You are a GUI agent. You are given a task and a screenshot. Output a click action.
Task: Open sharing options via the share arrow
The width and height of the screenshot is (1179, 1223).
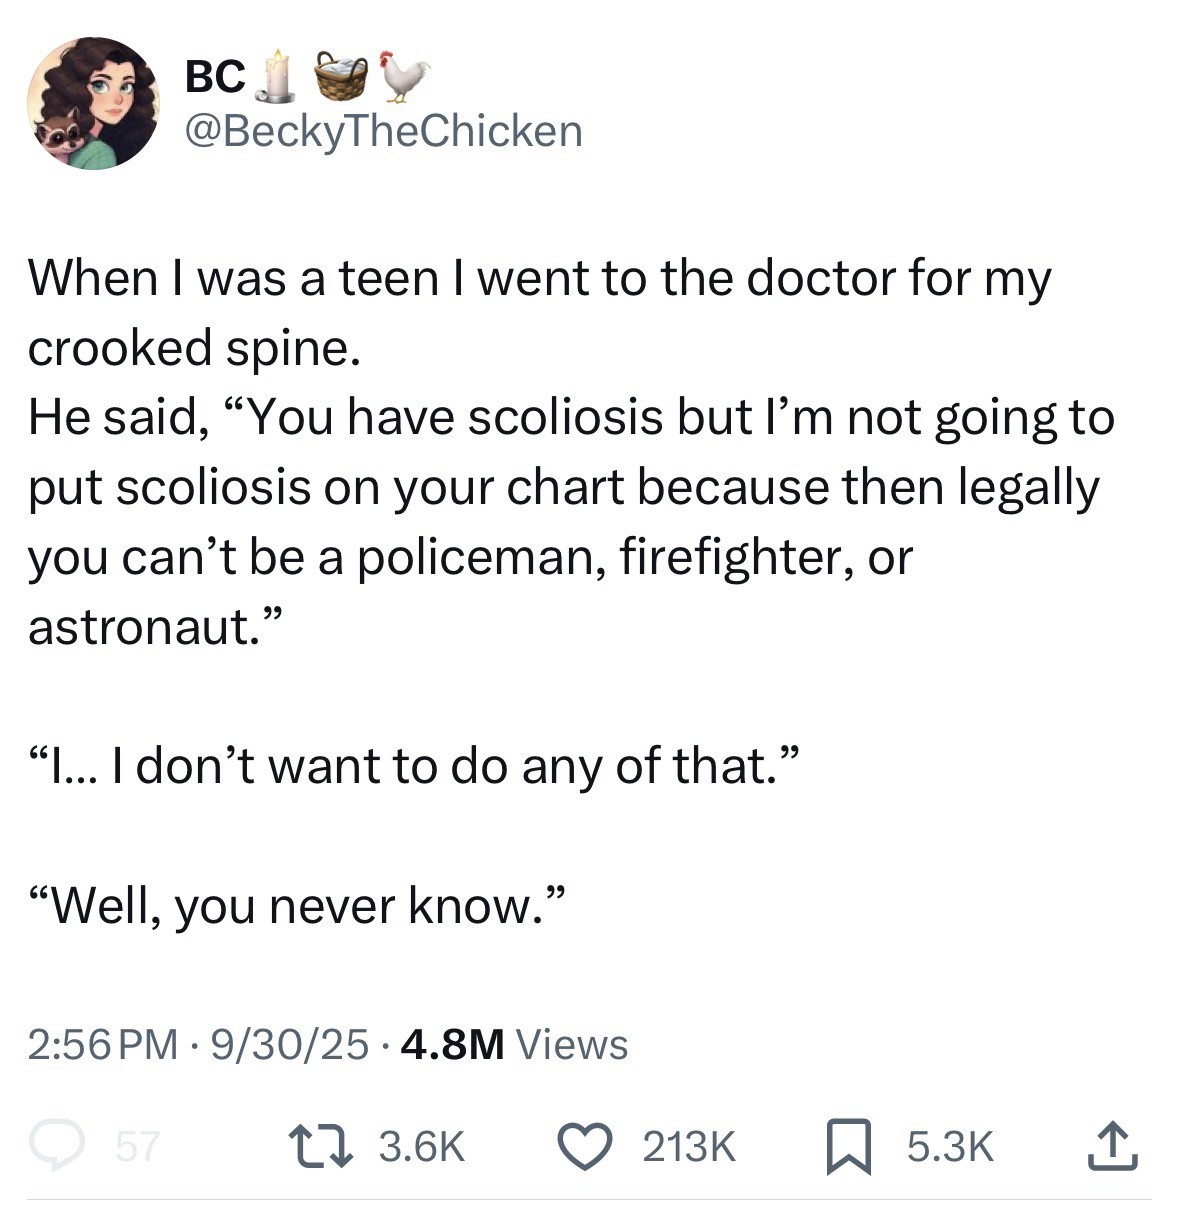point(1113,1147)
